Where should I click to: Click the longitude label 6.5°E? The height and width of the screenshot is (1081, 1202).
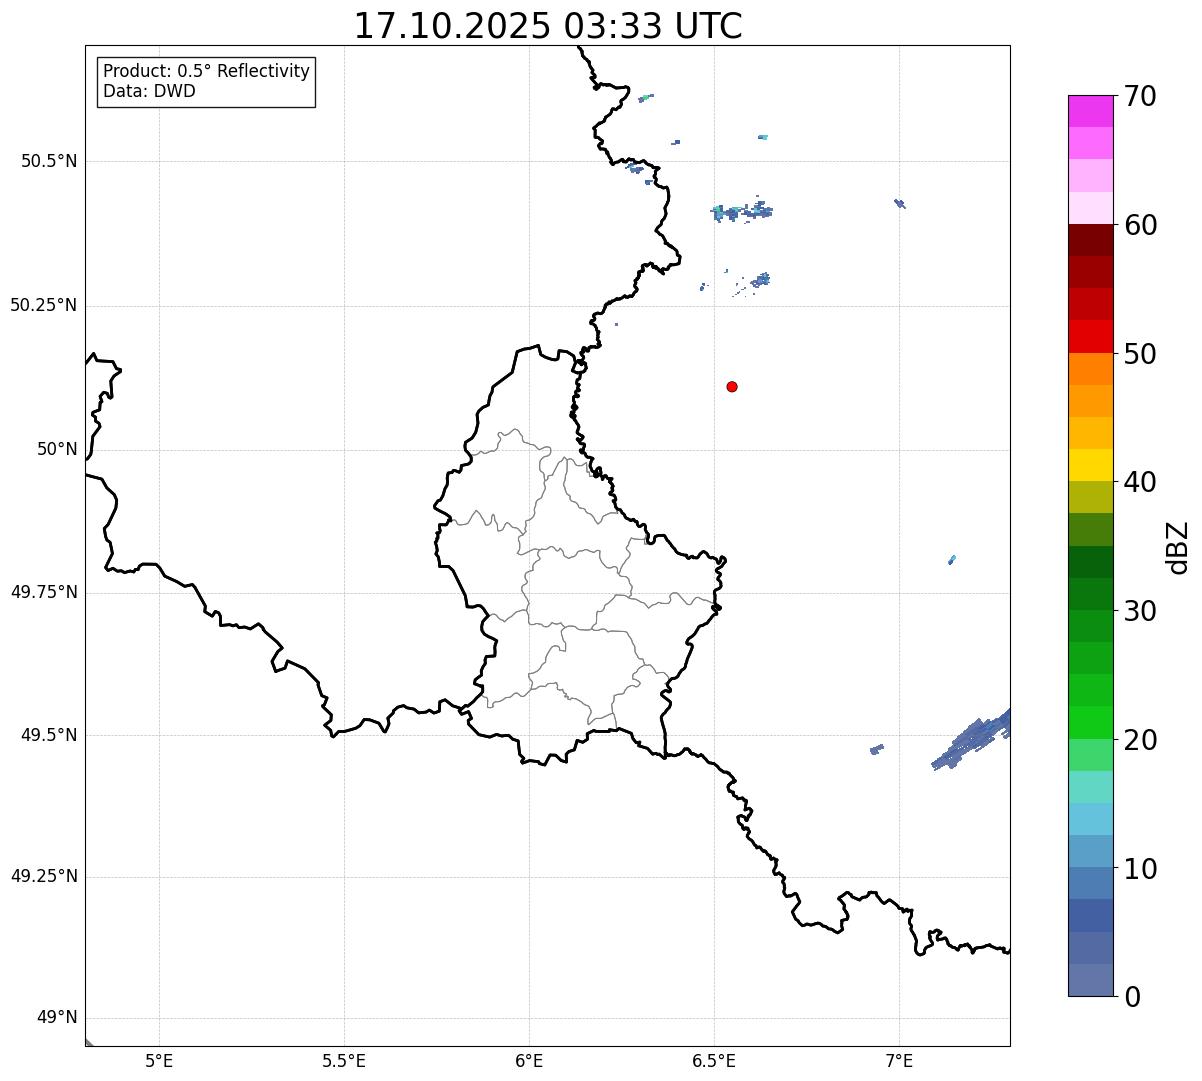(x=714, y=1060)
